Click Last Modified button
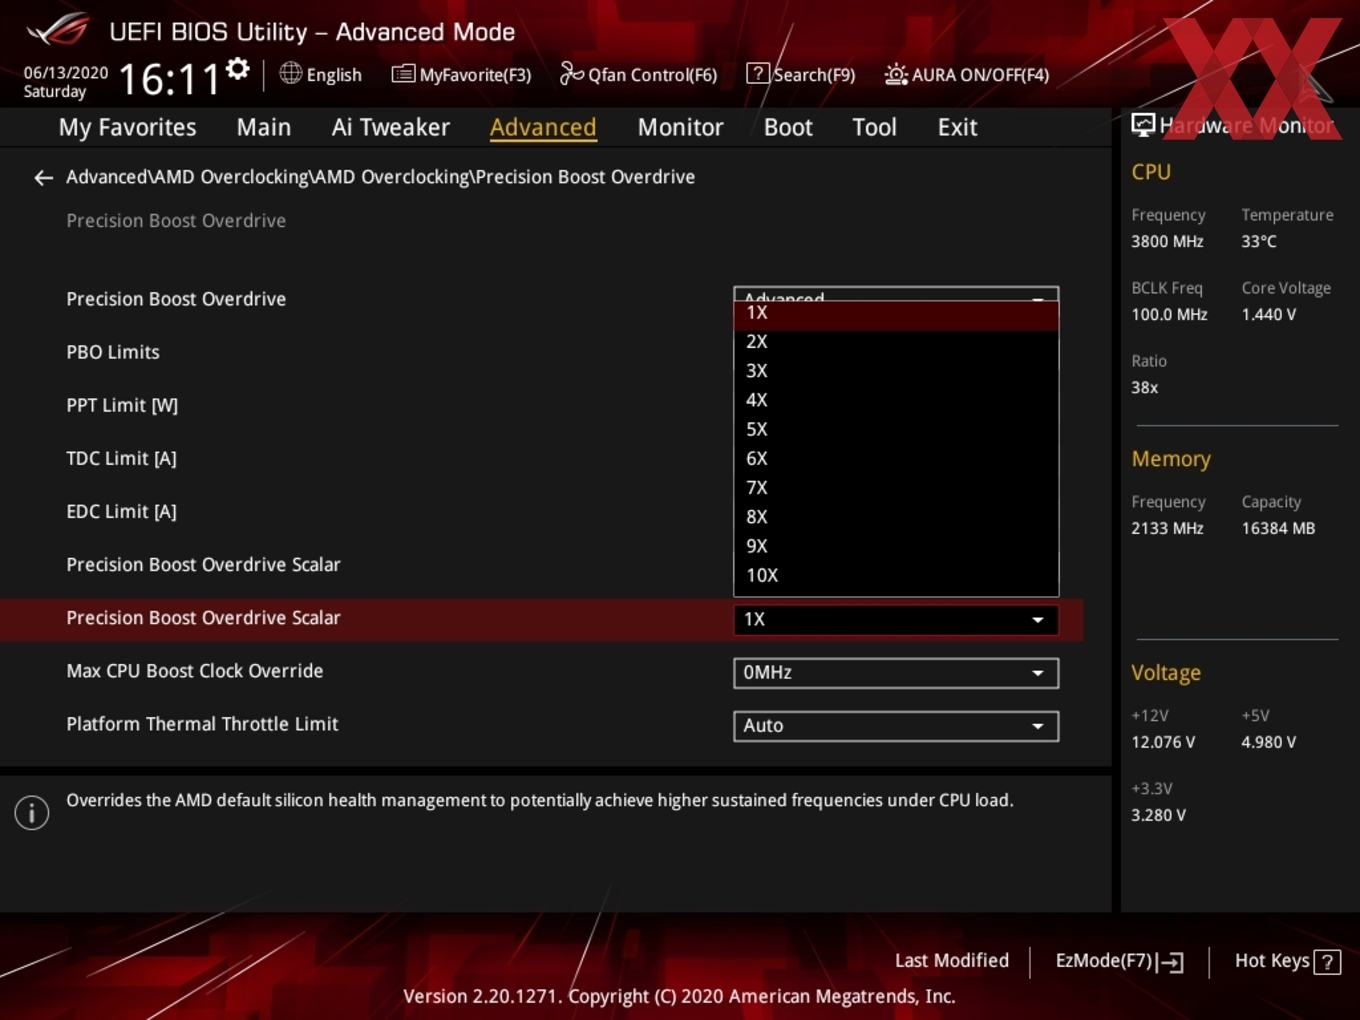Screen dimensions: 1360x1020 pyautogui.click(x=952, y=961)
